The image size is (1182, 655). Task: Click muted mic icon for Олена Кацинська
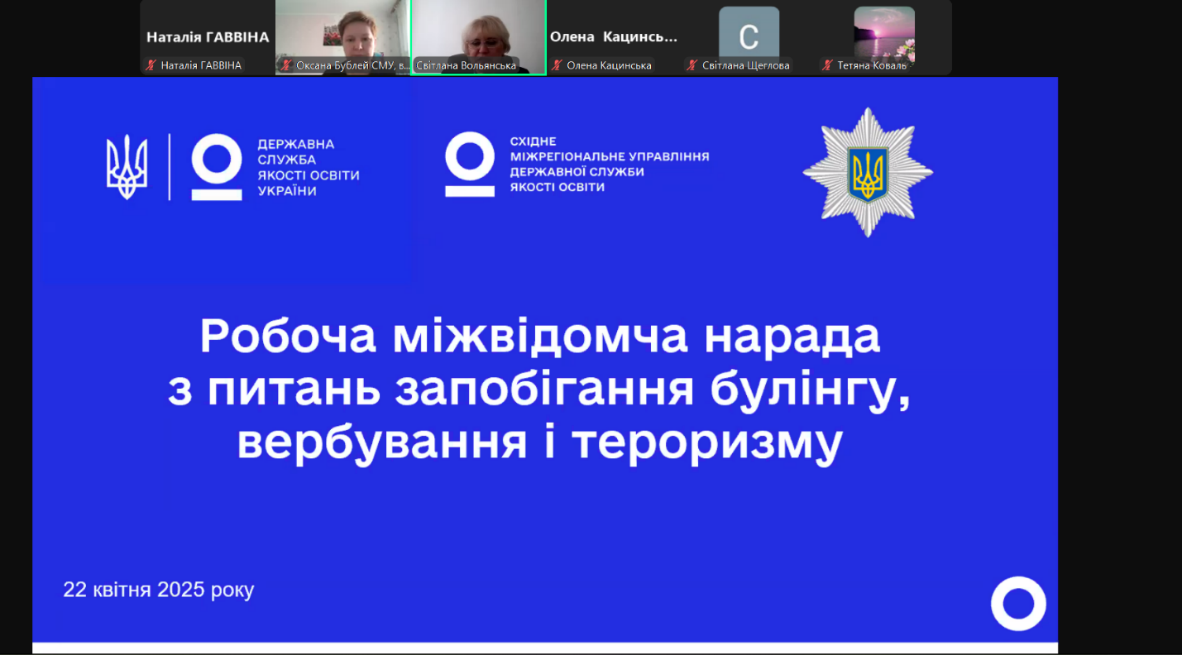pos(557,66)
